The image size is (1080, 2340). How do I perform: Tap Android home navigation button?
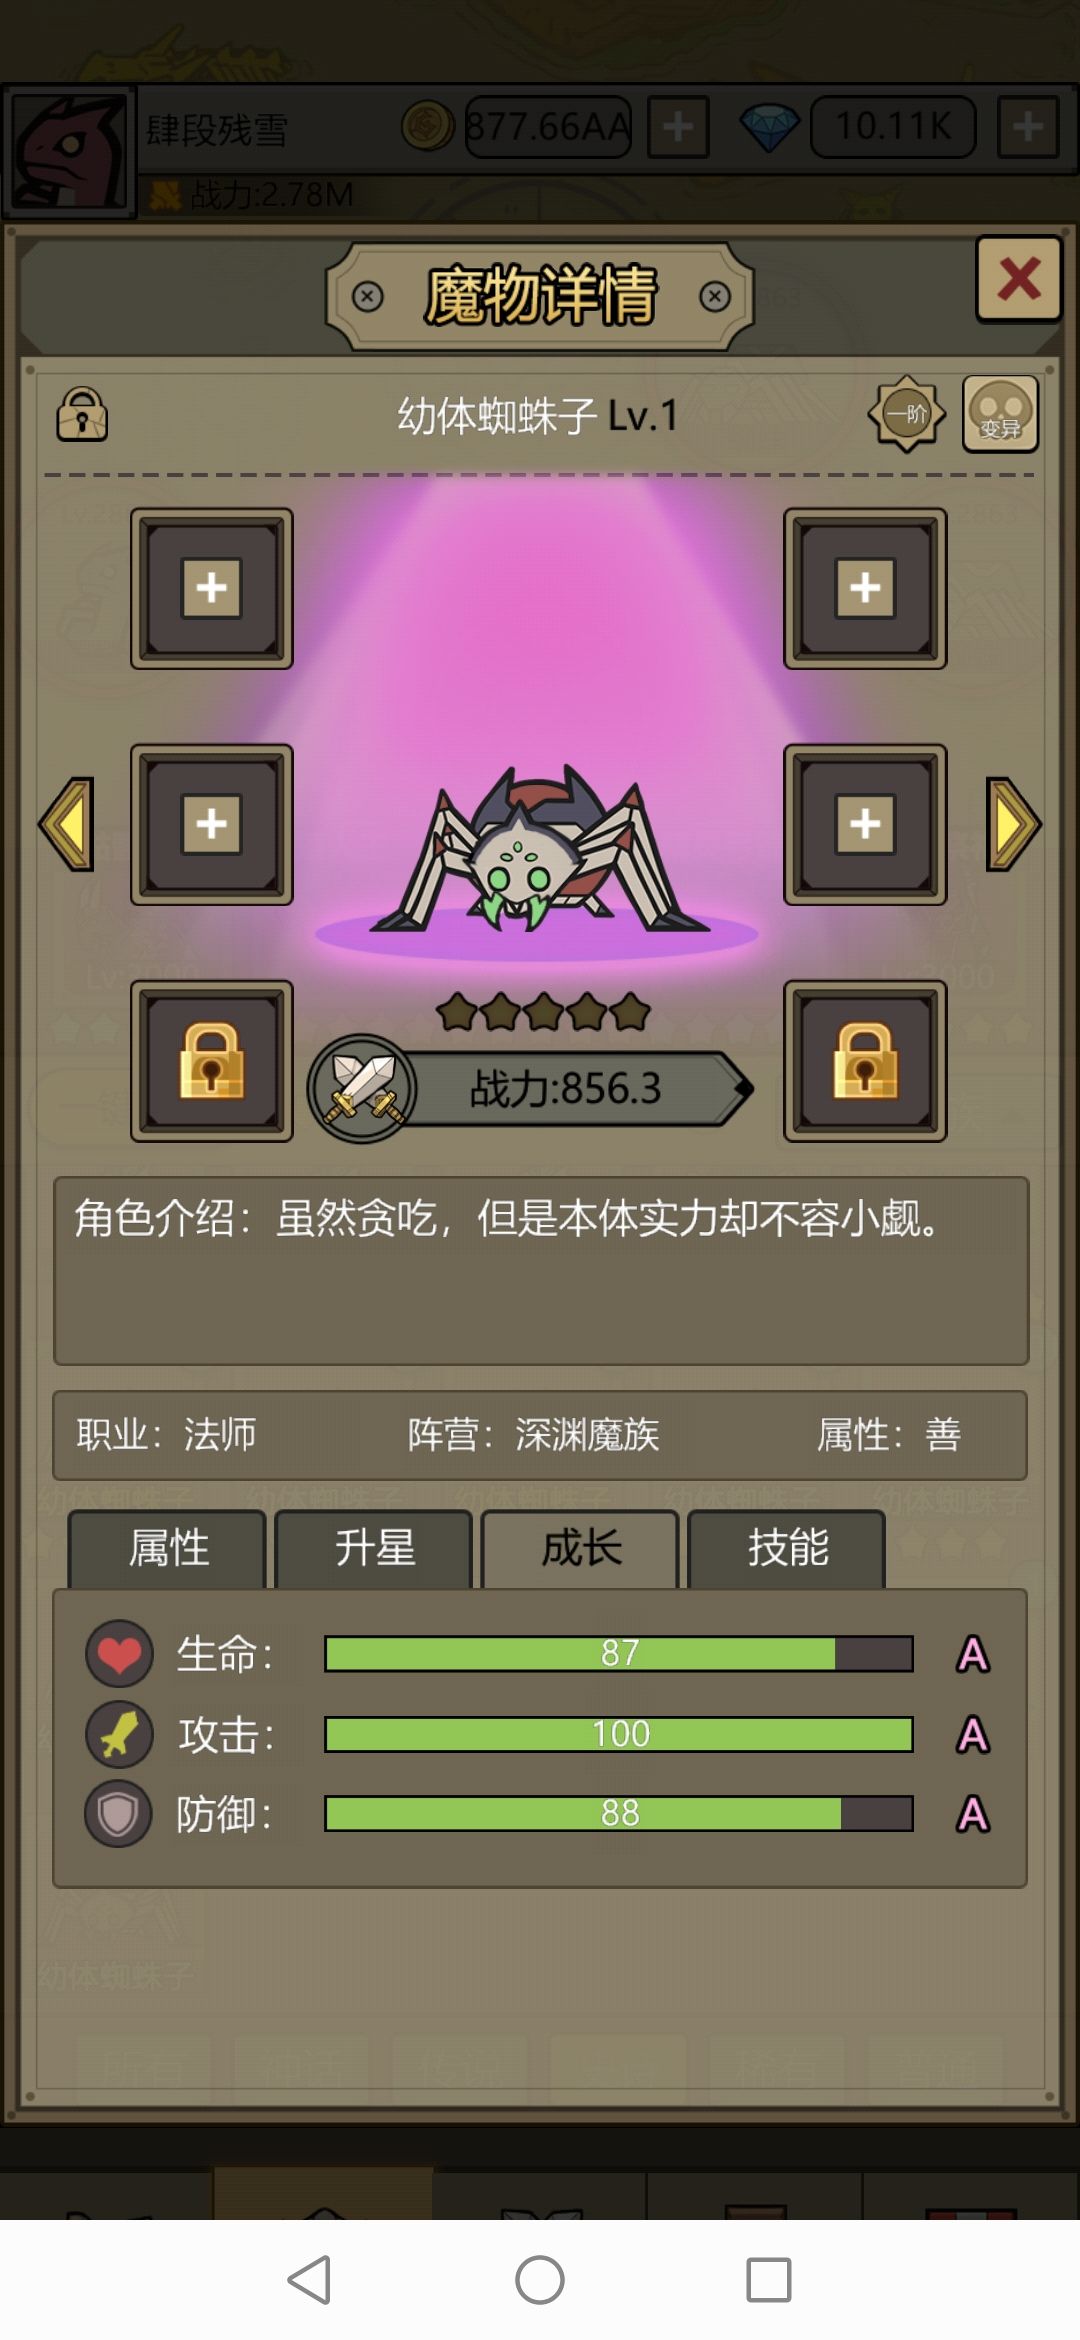click(540, 2280)
